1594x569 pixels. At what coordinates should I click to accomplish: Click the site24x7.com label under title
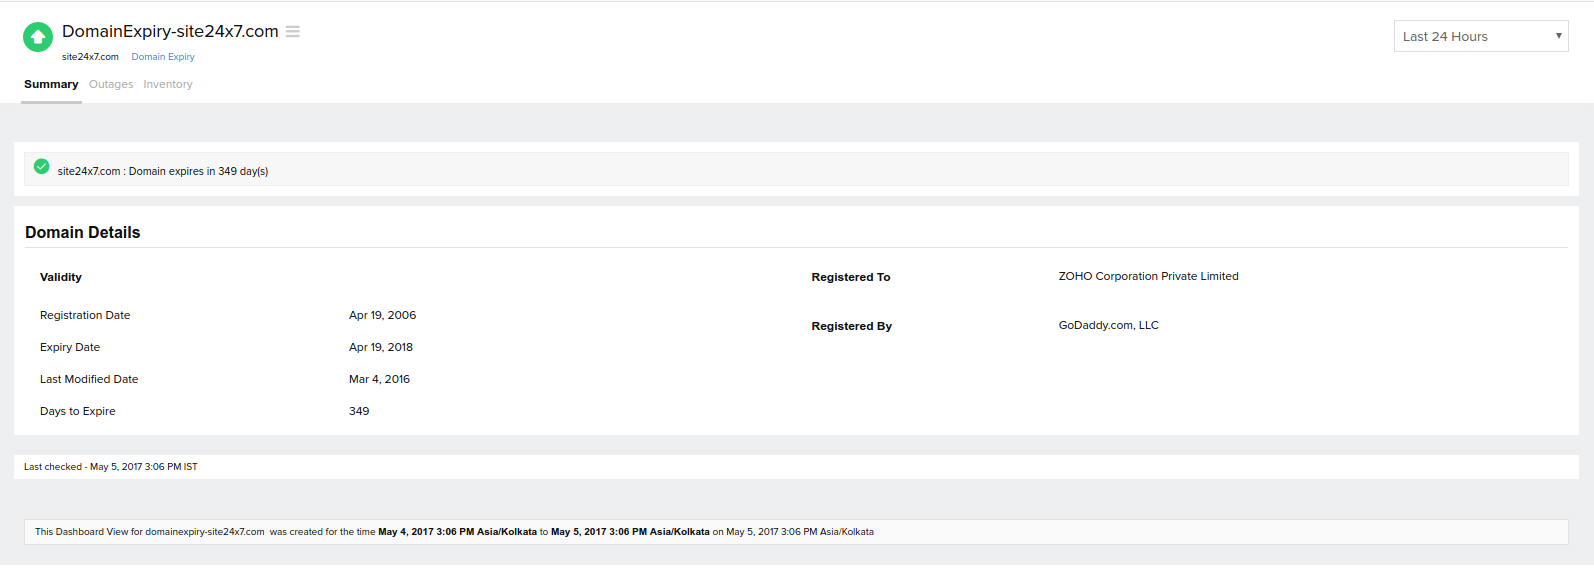tap(90, 57)
